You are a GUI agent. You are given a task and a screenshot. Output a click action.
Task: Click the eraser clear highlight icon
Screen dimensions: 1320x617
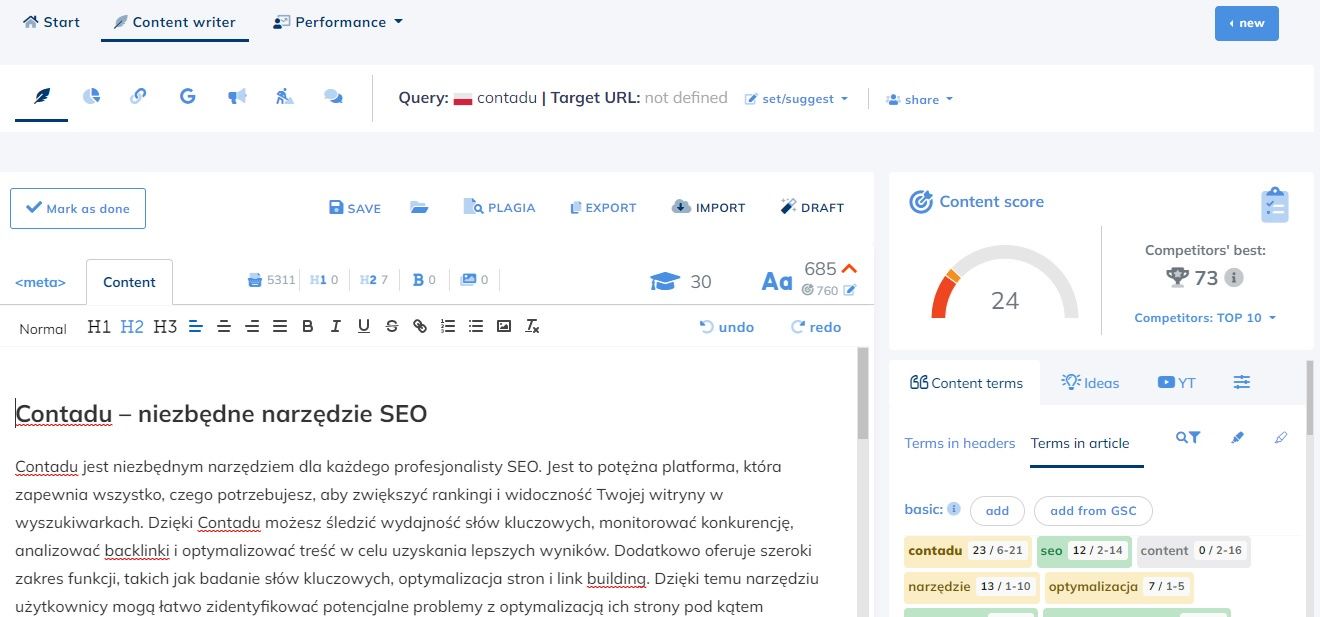pyautogui.click(x=1281, y=437)
